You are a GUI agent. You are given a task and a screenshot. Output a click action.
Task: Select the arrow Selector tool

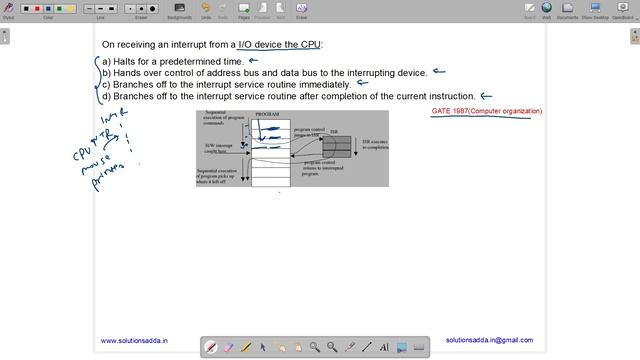(x=263, y=347)
